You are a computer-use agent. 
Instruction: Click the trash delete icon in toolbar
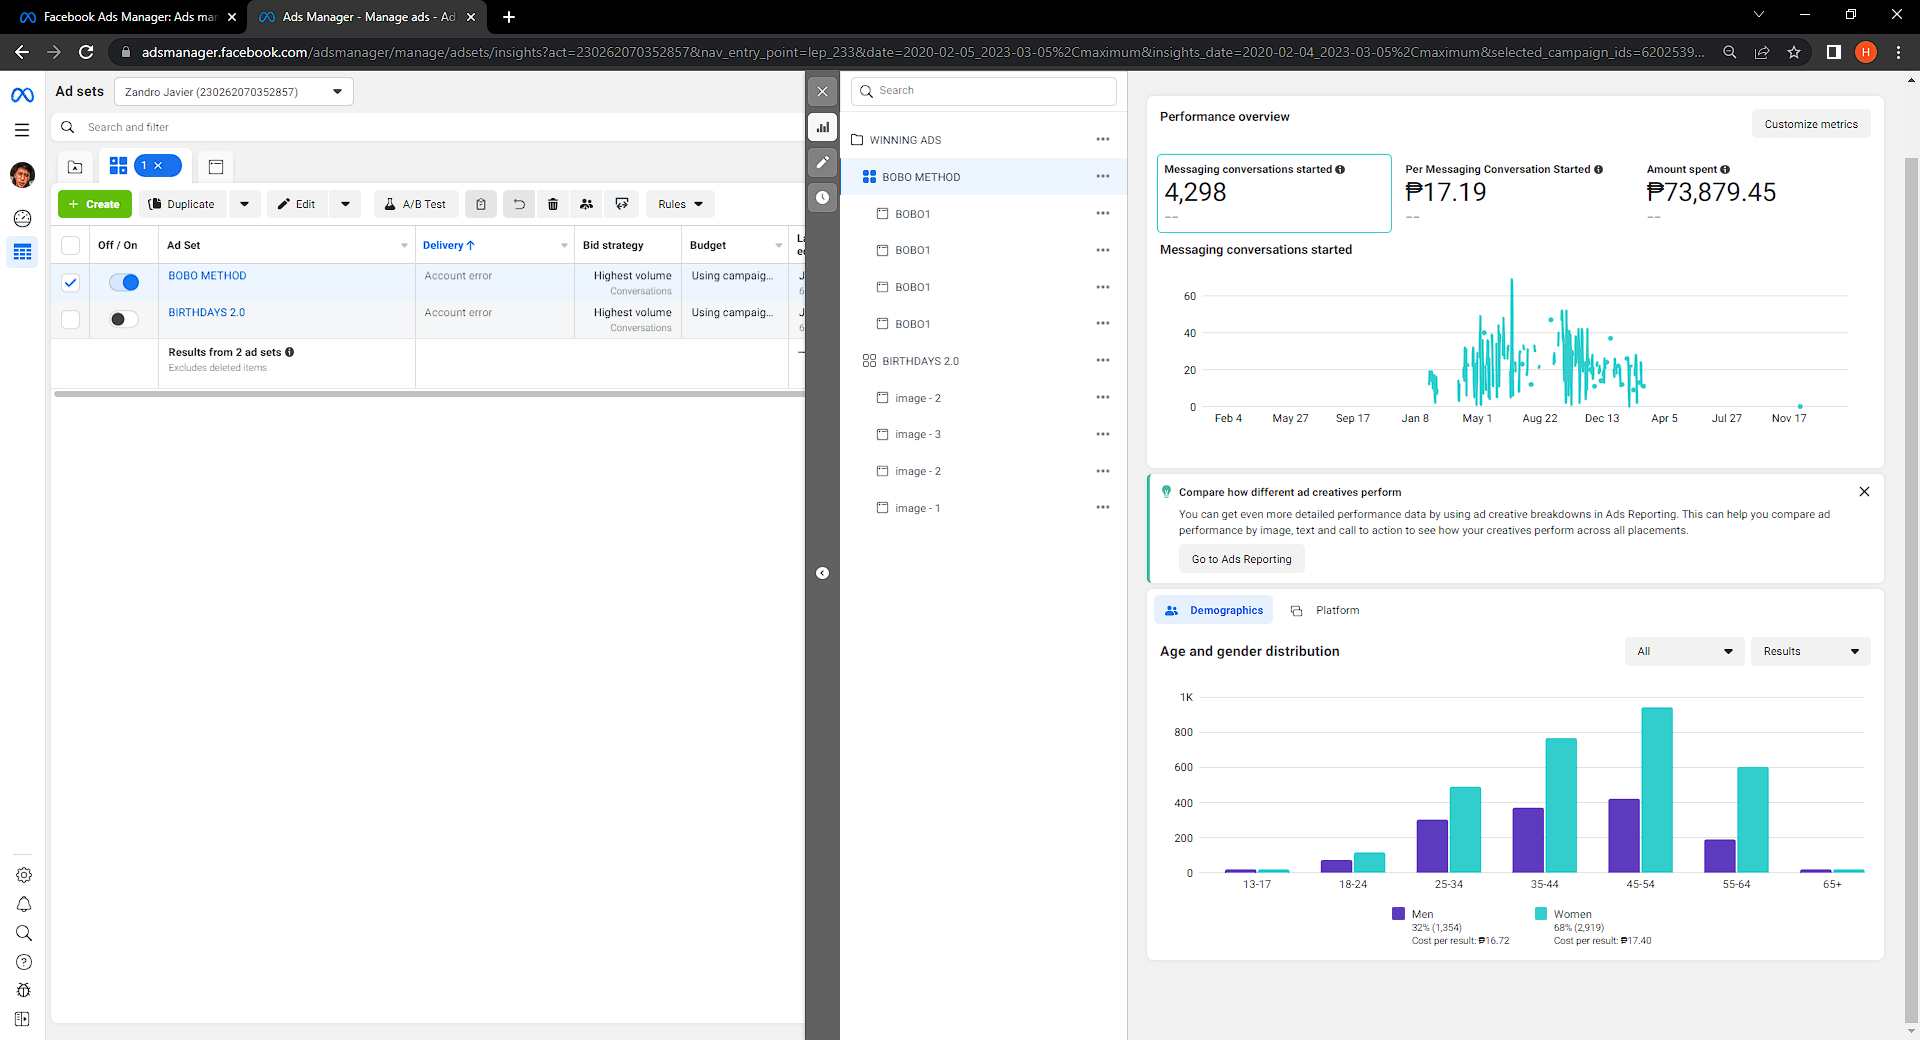pos(553,204)
